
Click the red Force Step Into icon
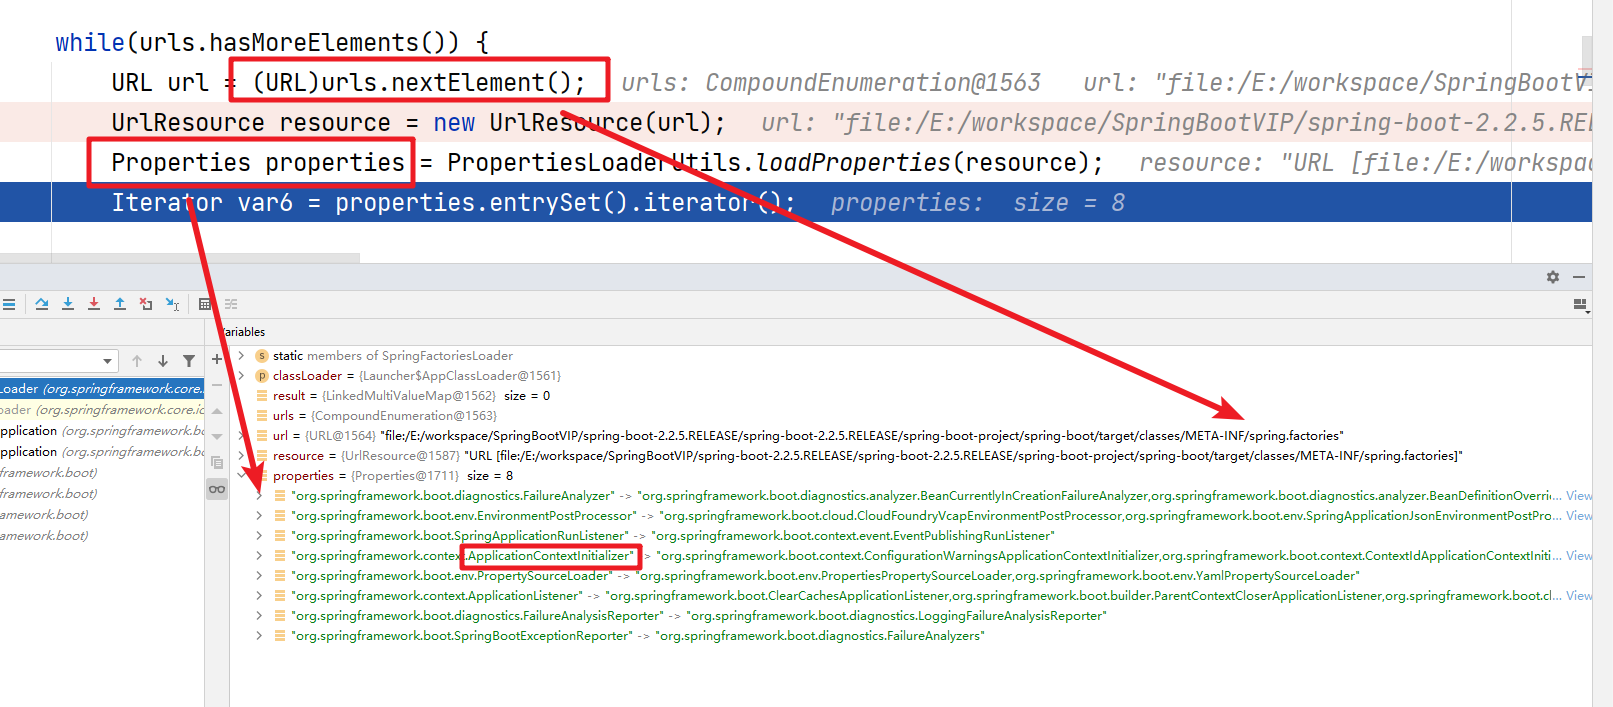(x=94, y=304)
